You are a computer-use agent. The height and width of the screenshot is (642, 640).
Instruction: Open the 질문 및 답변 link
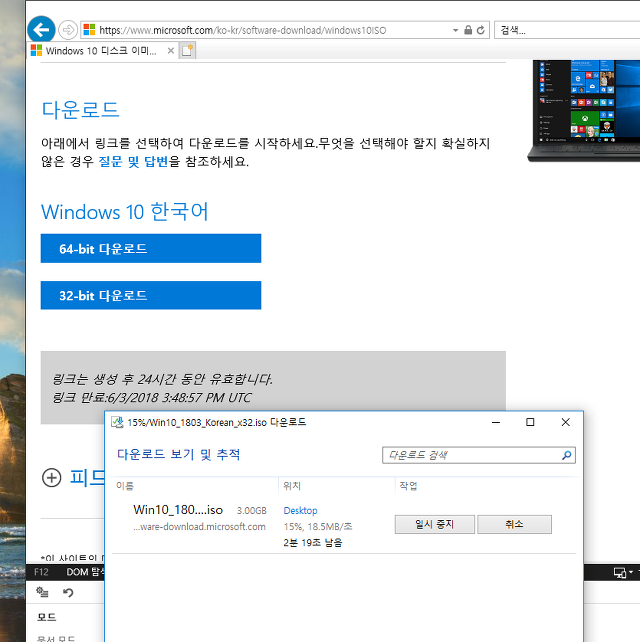[133, 161]
